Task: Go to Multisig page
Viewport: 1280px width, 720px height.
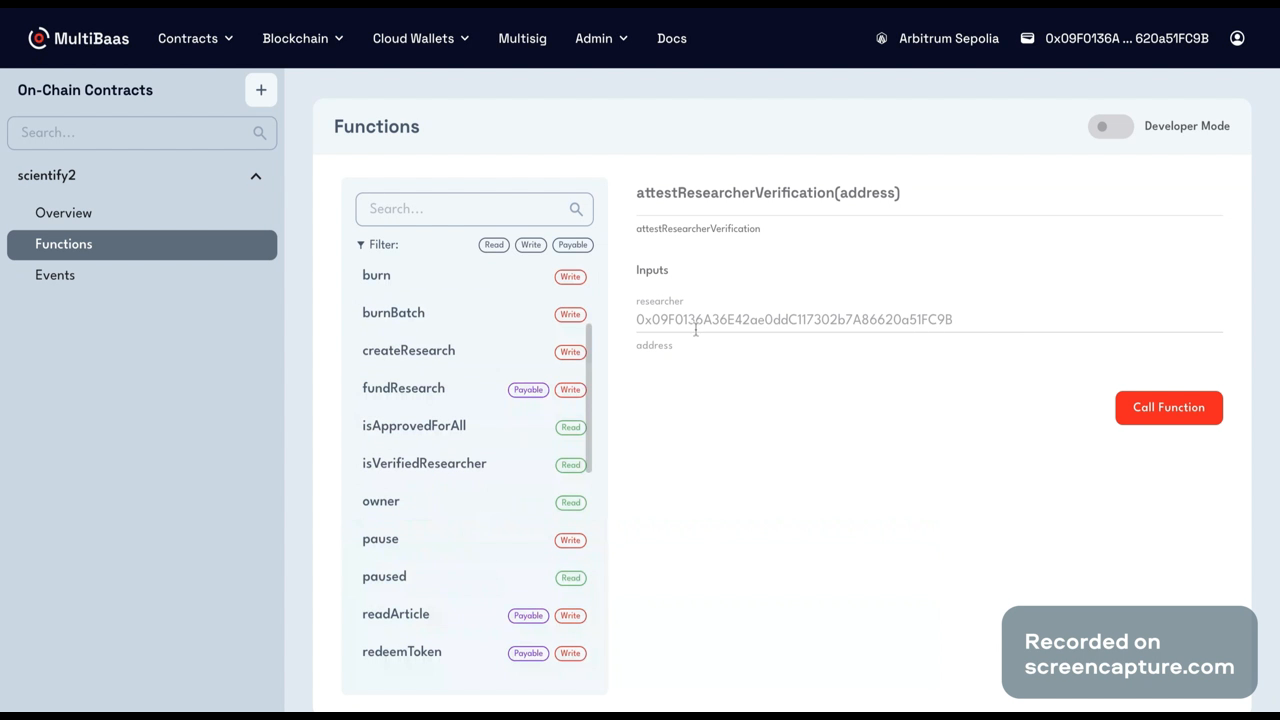Action: 522,38
